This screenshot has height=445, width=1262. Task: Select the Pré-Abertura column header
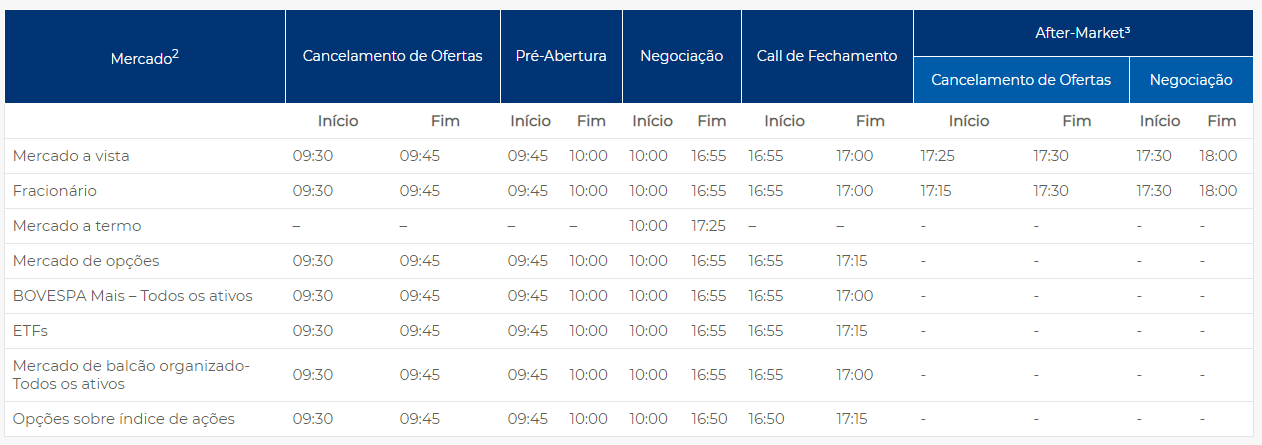pos(561,56)
